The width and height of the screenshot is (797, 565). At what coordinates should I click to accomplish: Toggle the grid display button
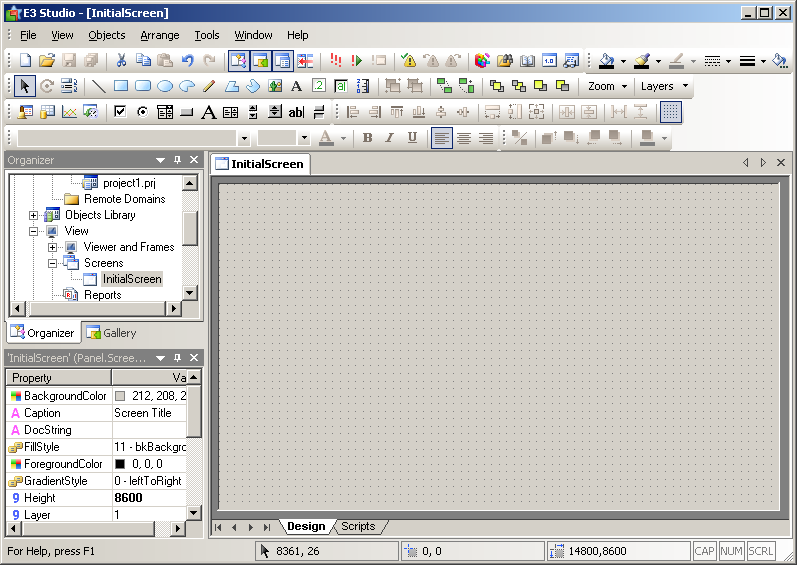[x=671, y=112]
